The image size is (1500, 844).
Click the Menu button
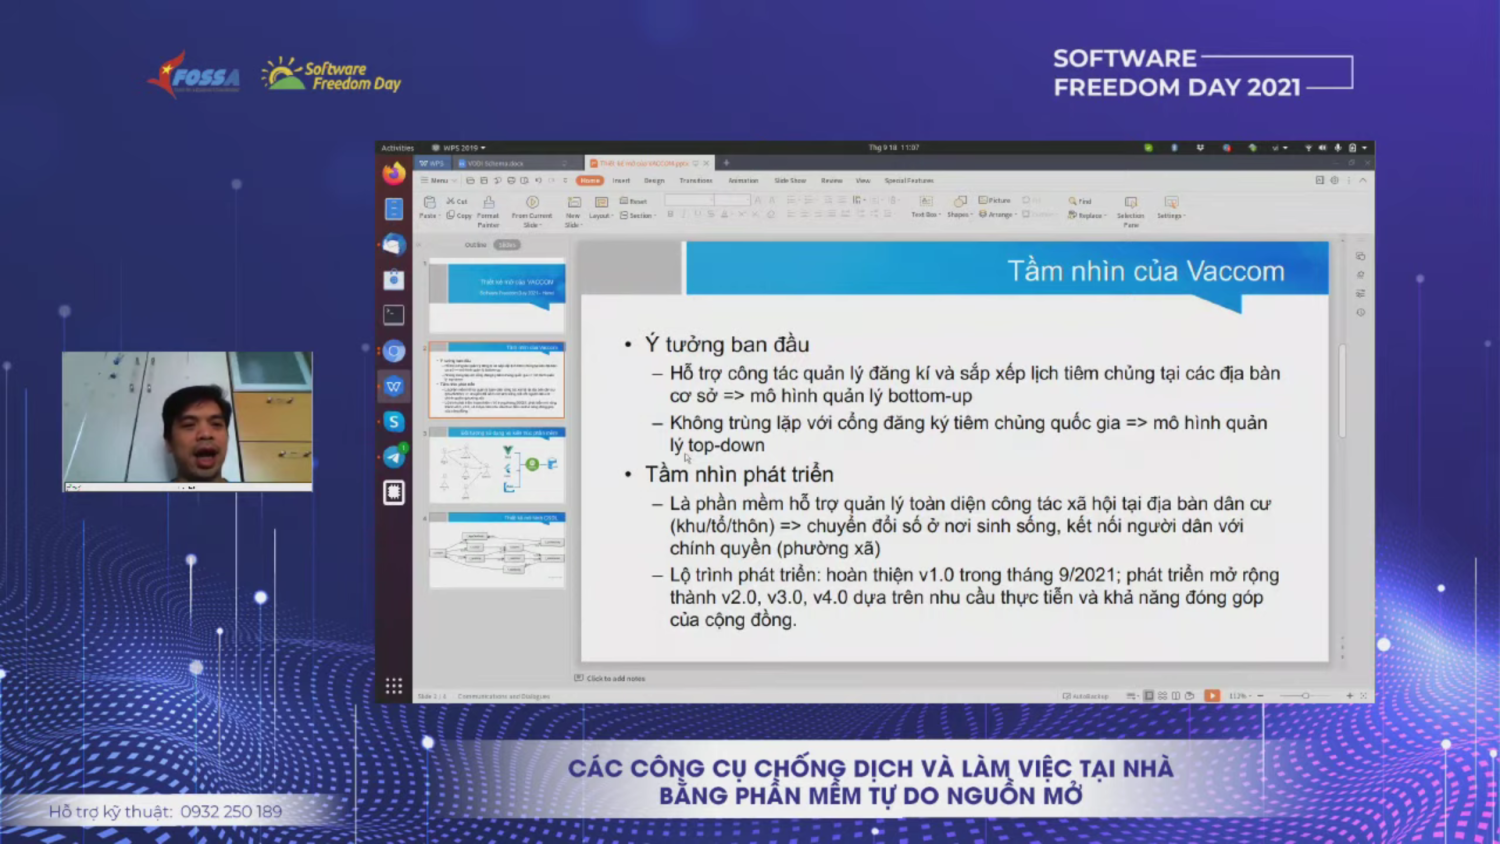(437, 181)
